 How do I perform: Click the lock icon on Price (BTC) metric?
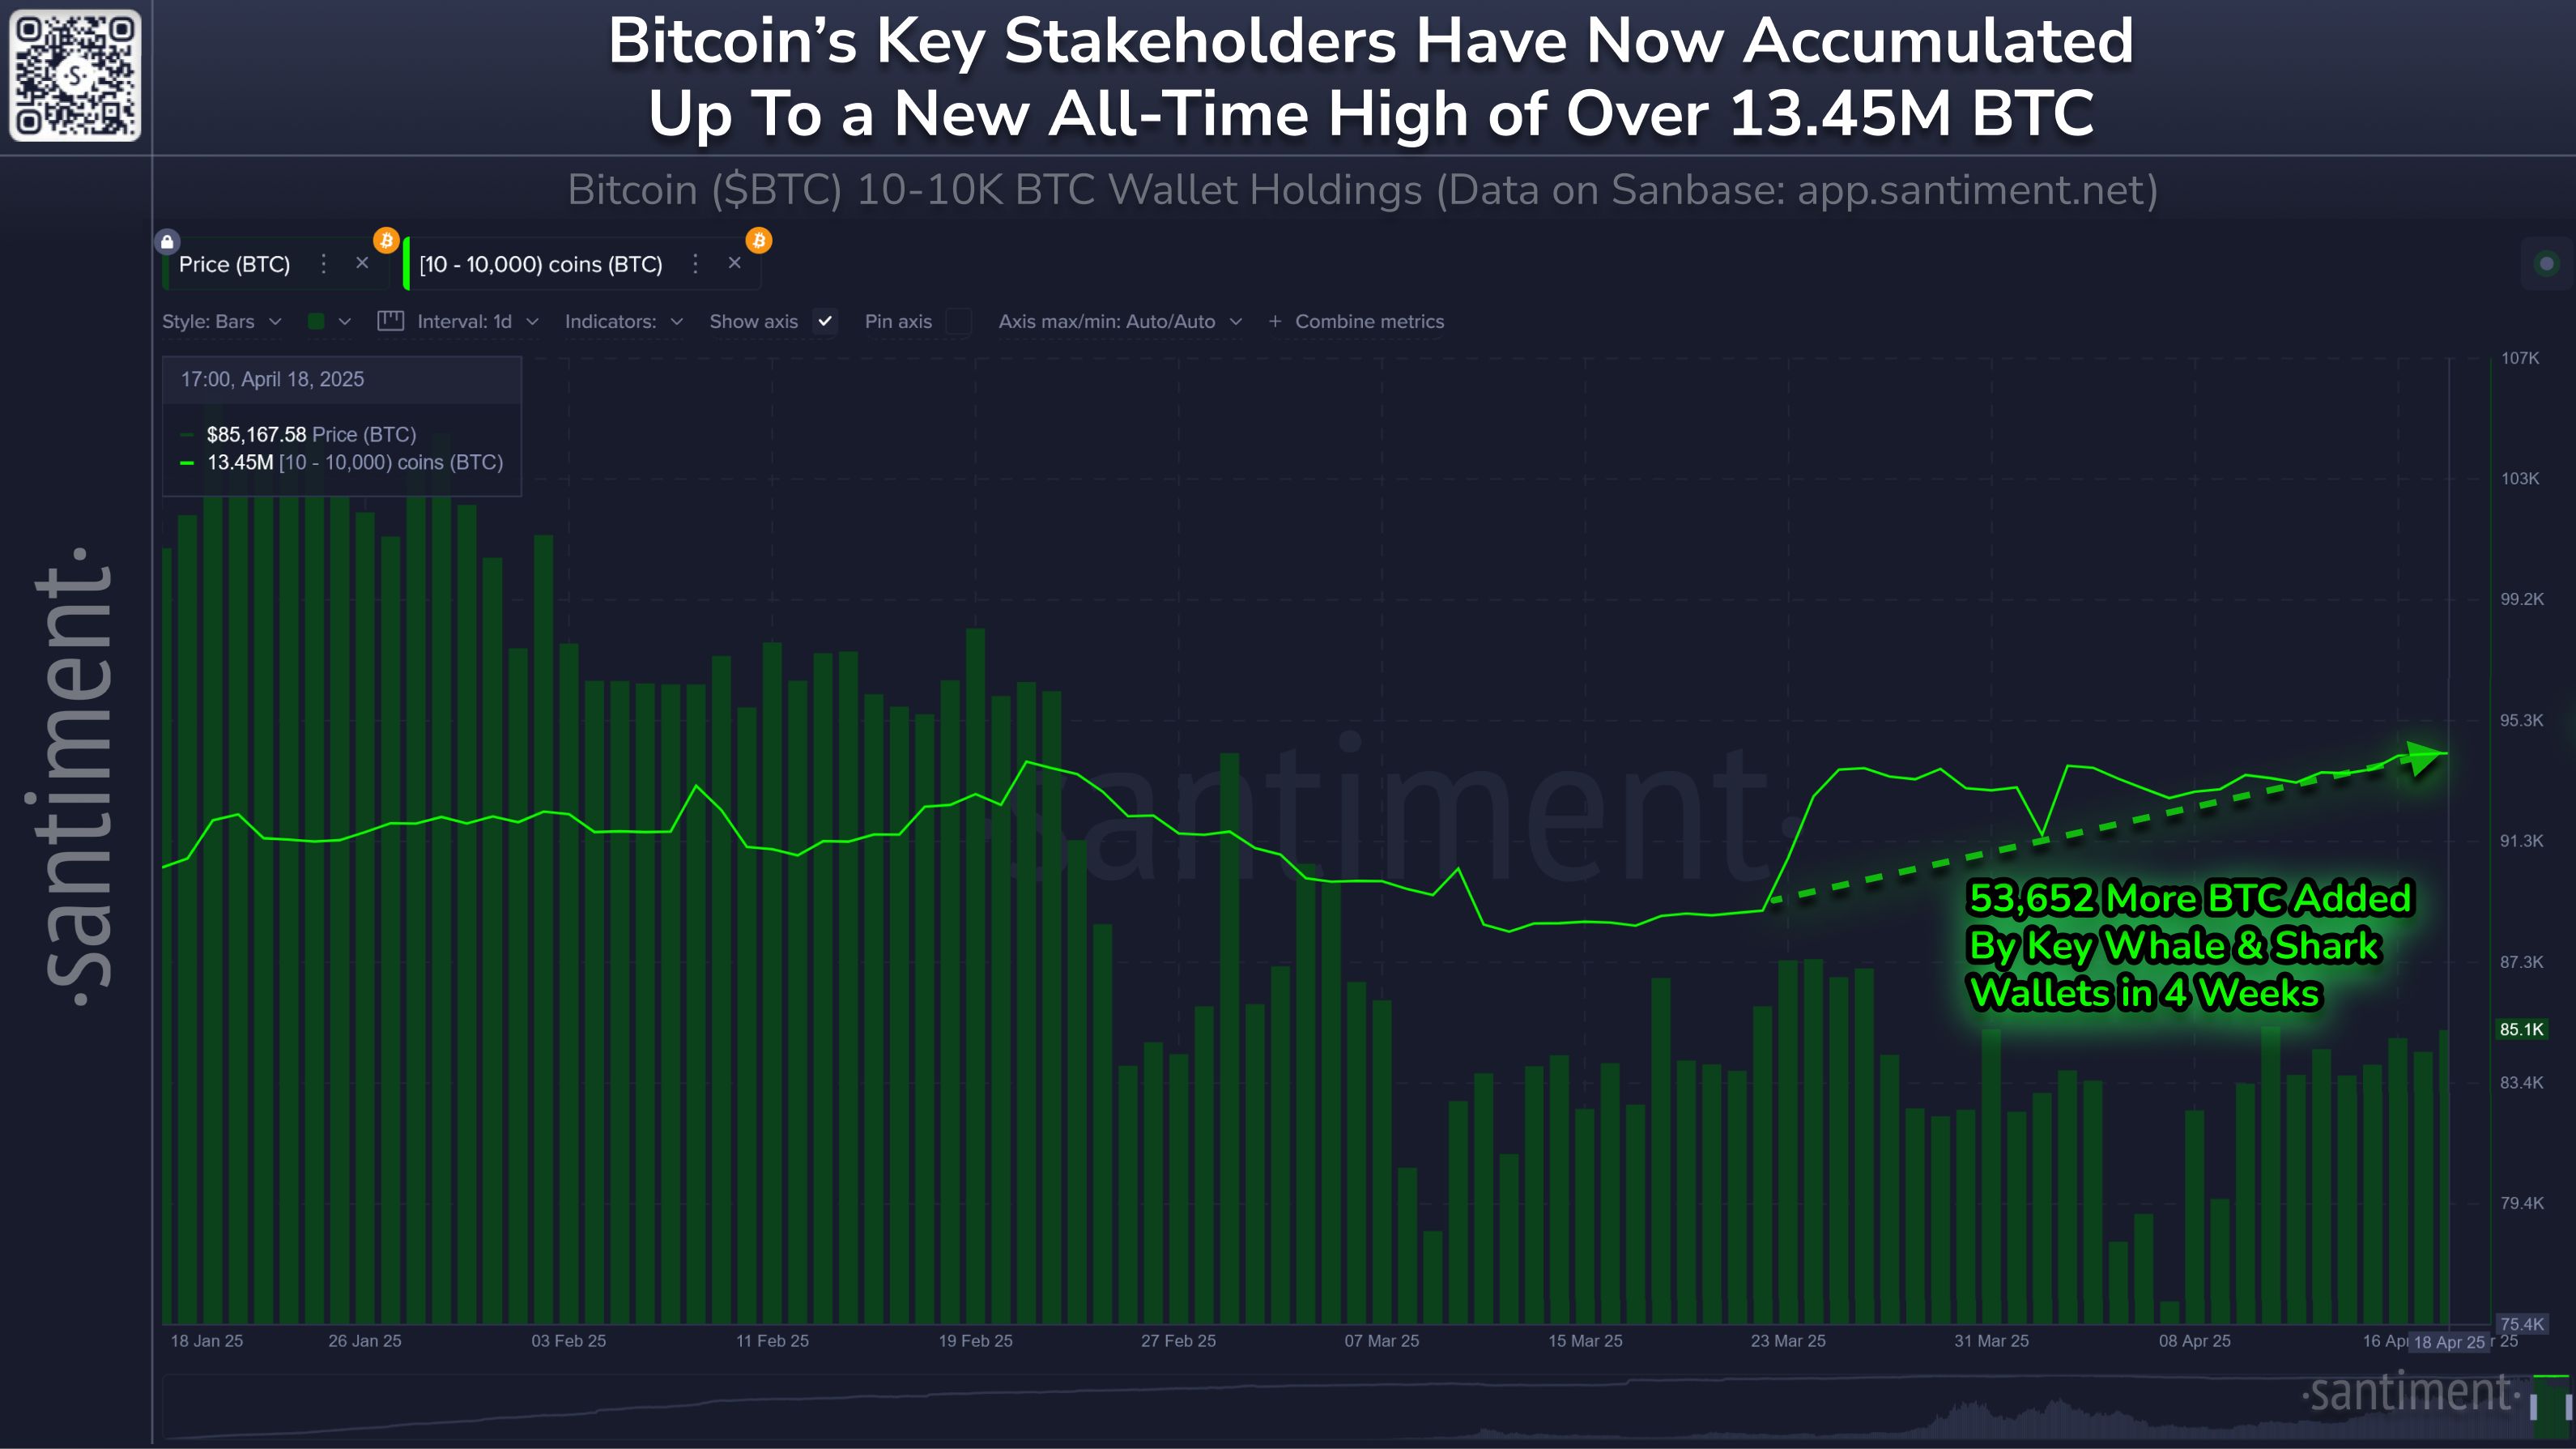coord(168,241)
